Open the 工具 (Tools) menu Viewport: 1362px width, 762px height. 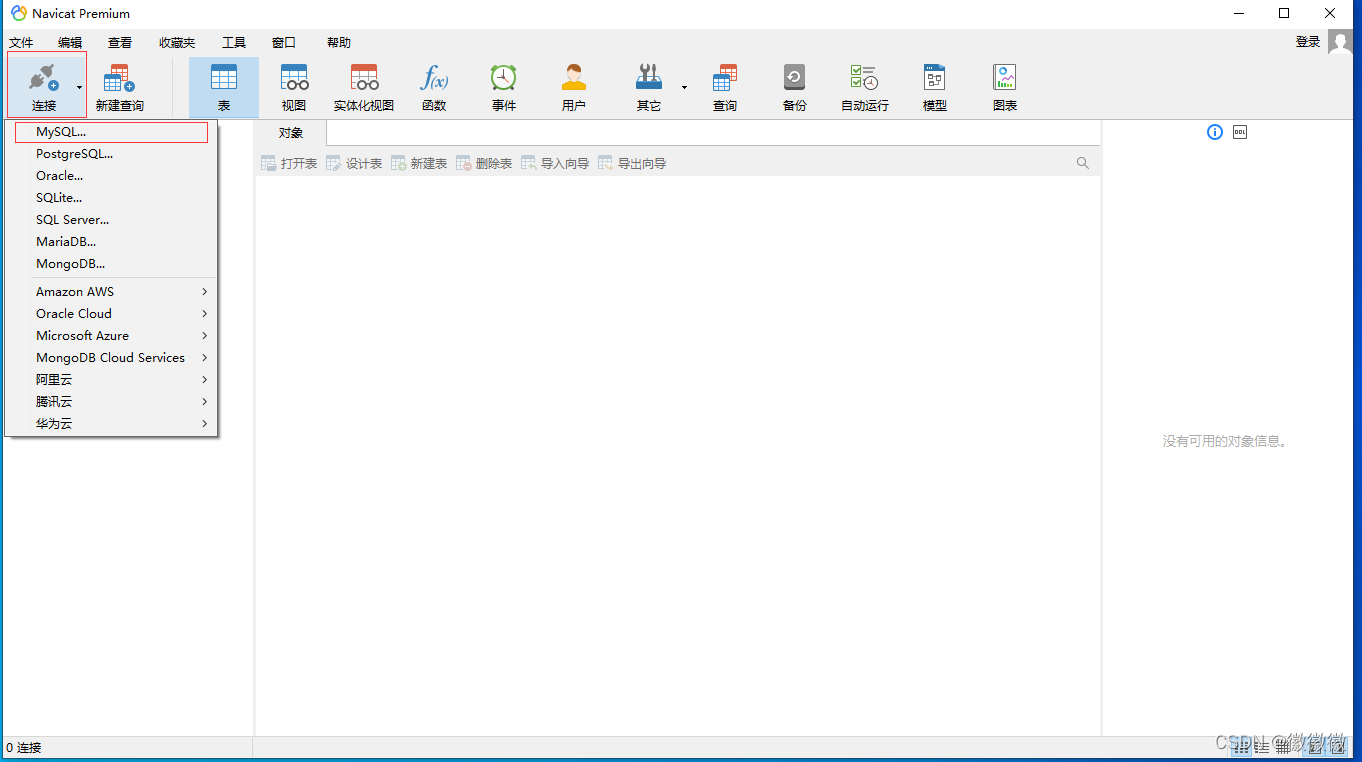[x=234, y=43]
